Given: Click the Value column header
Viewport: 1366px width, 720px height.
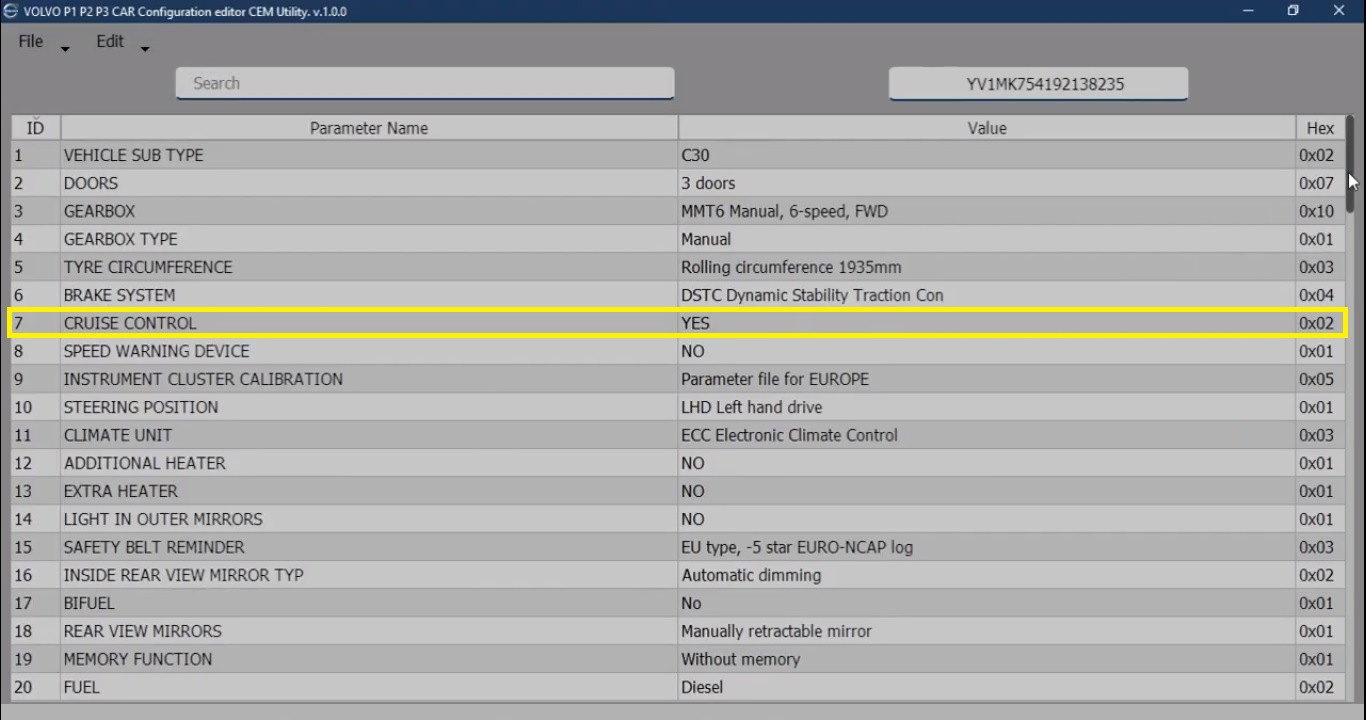Looking at the screenshot, I should (x=986, y=128).
